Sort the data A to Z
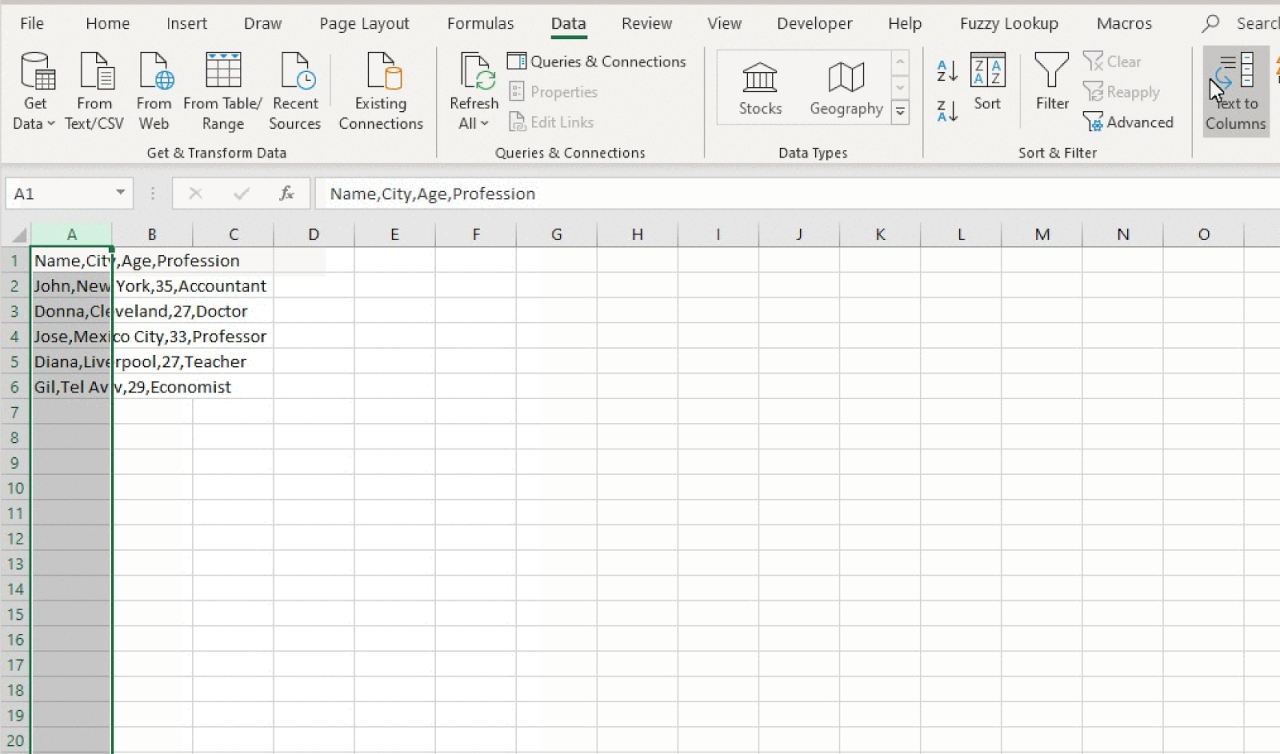1280x754 pixels. click(x=946, y=72)
